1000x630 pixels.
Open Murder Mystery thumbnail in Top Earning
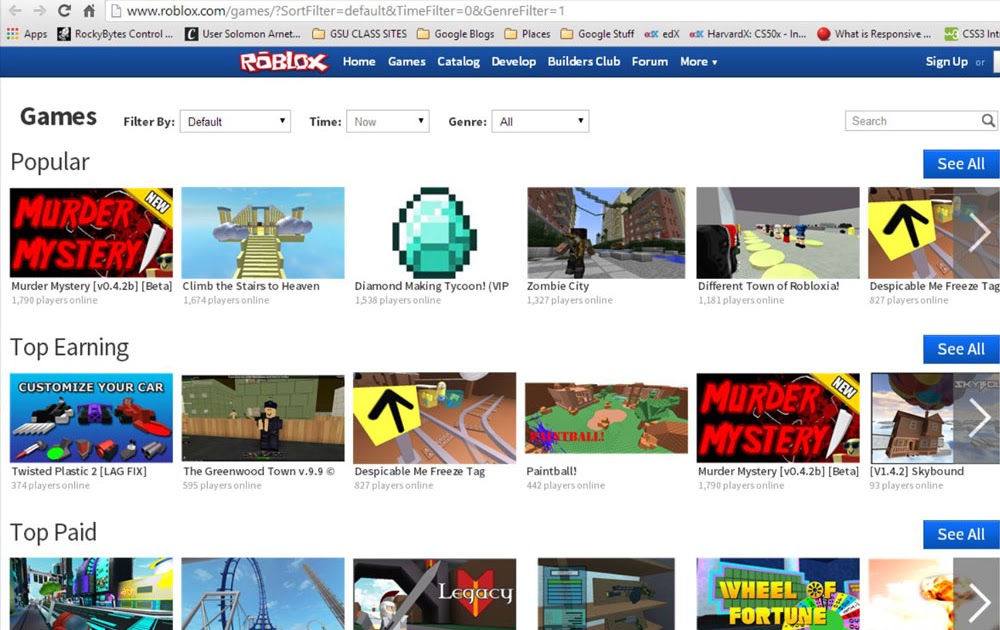coord(778,418)
